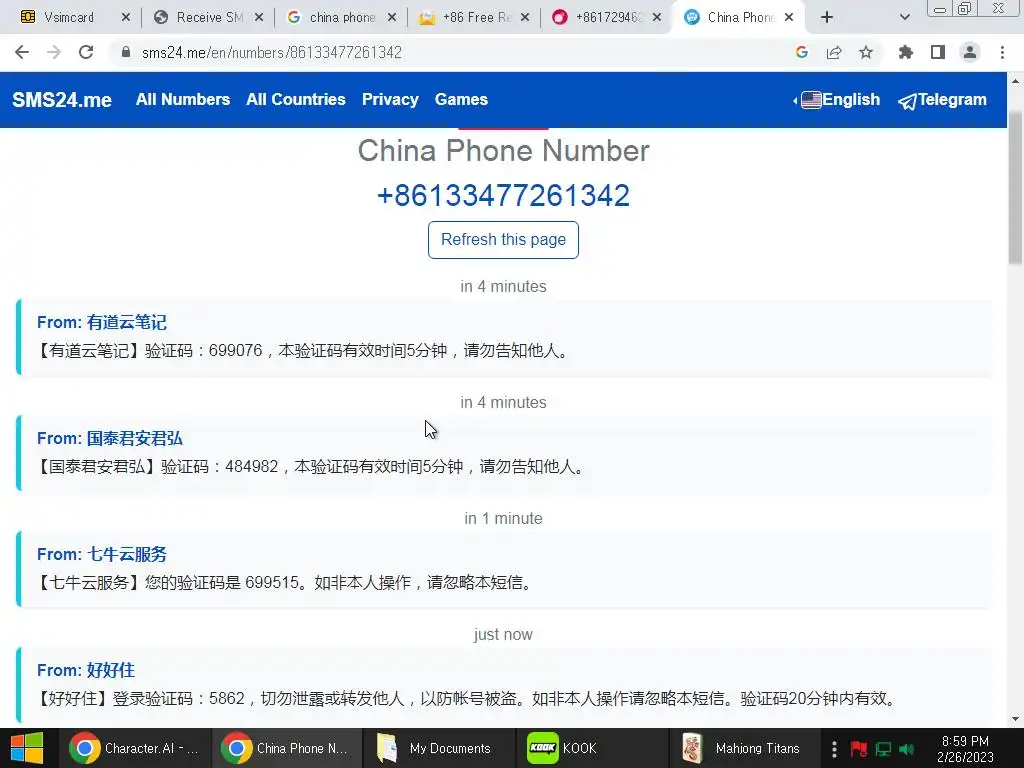
Task: Go back to previous page
Action: point(22,52)
